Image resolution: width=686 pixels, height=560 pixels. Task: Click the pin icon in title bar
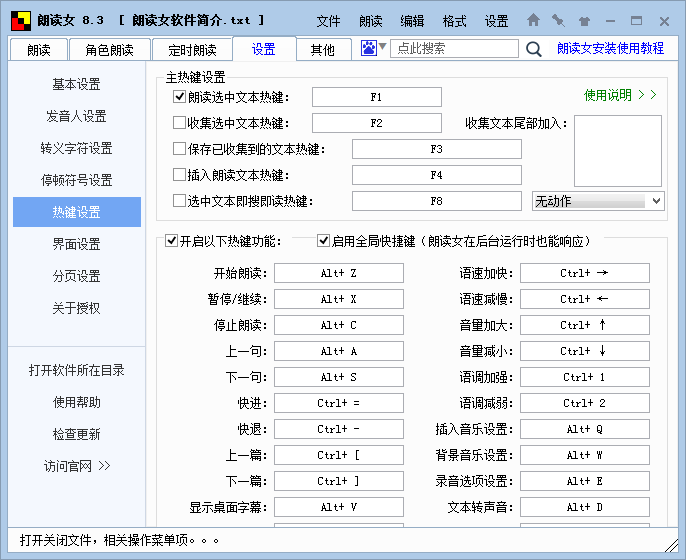558,20
